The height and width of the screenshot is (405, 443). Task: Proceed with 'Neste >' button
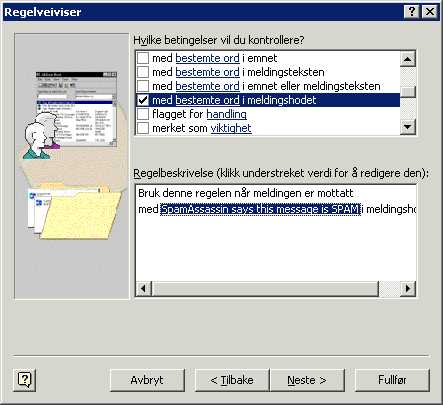click(307, 380)
